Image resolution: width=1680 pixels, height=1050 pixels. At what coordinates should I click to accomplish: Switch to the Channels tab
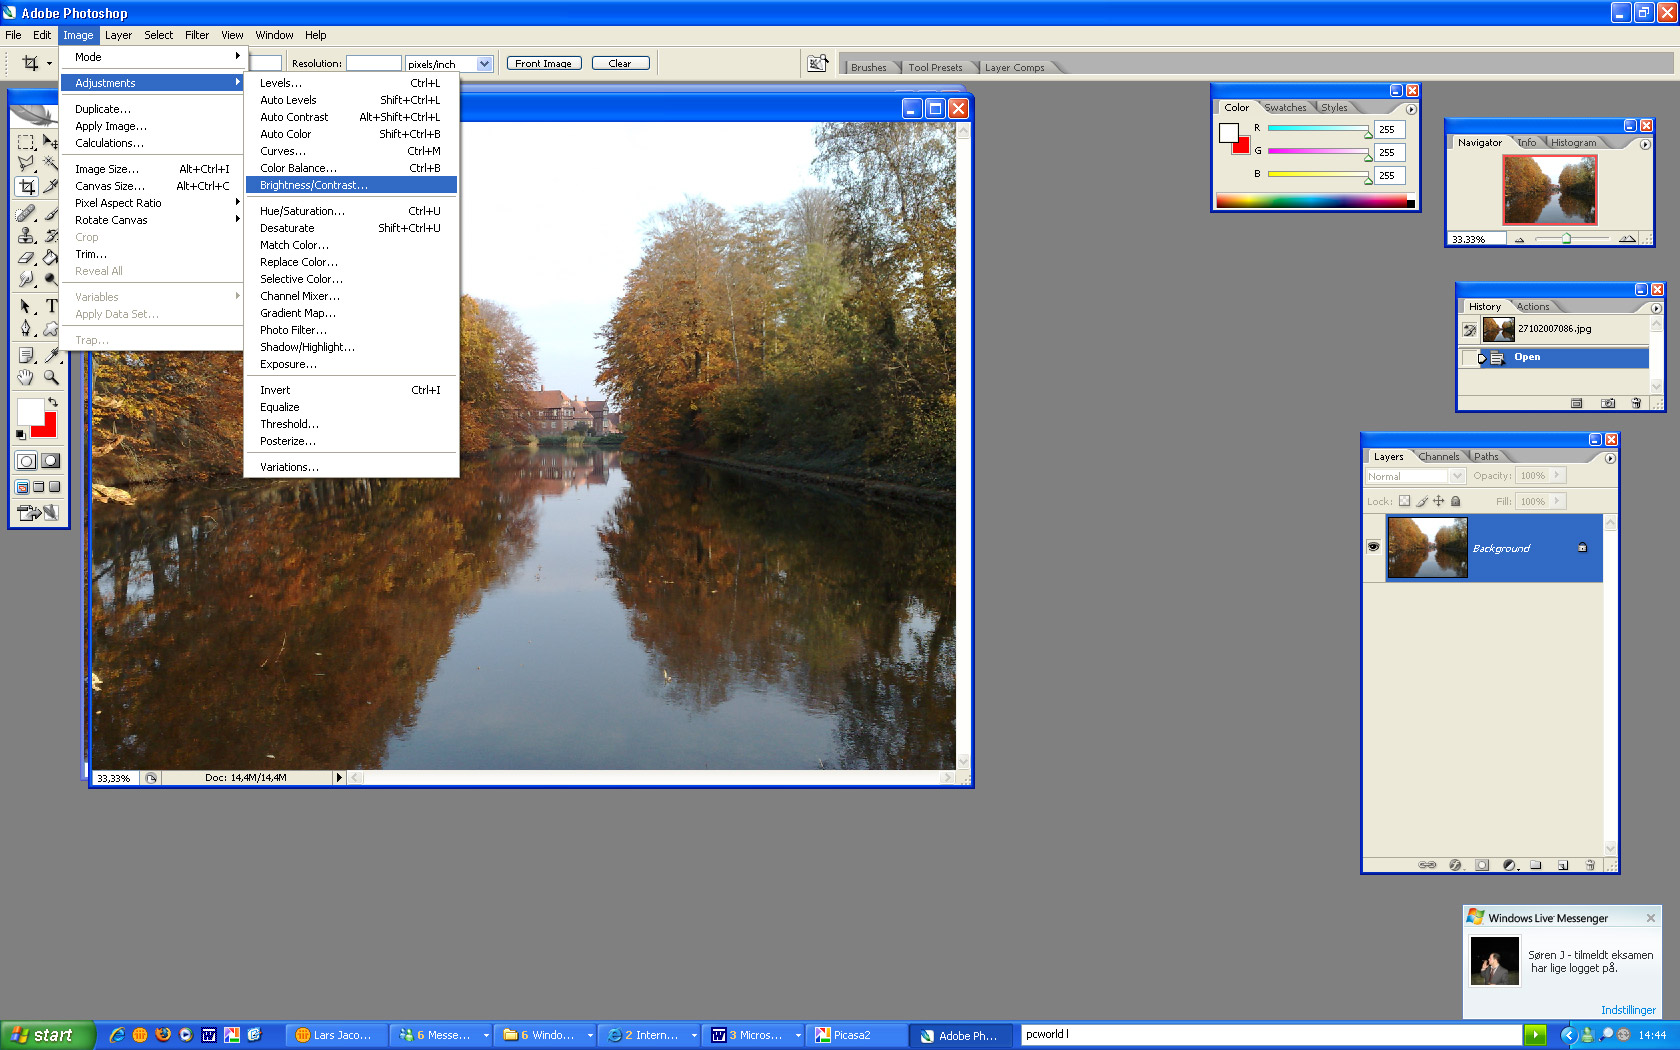(x=1438, y=457)
